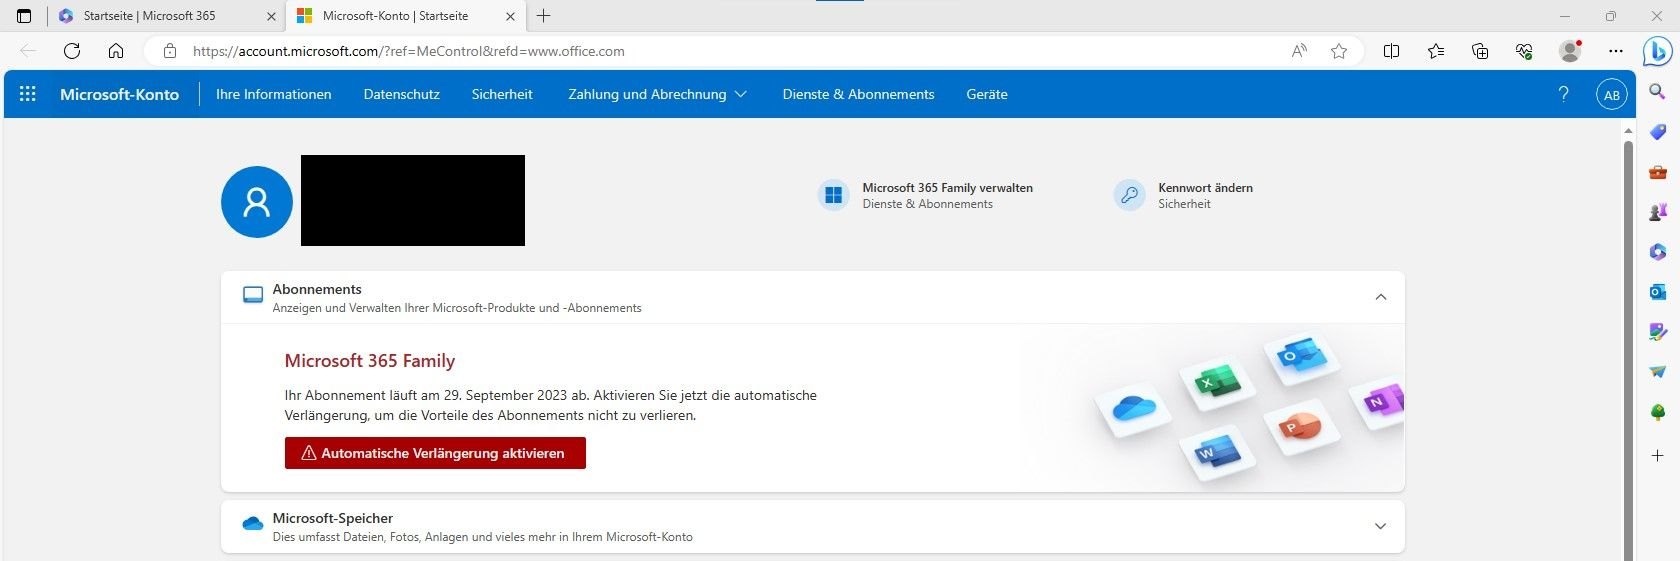The height and width of the screenshot is (561, 1680).
Task: Click the Microsoft 365 Family heading
Action: [x=370, y=361]
